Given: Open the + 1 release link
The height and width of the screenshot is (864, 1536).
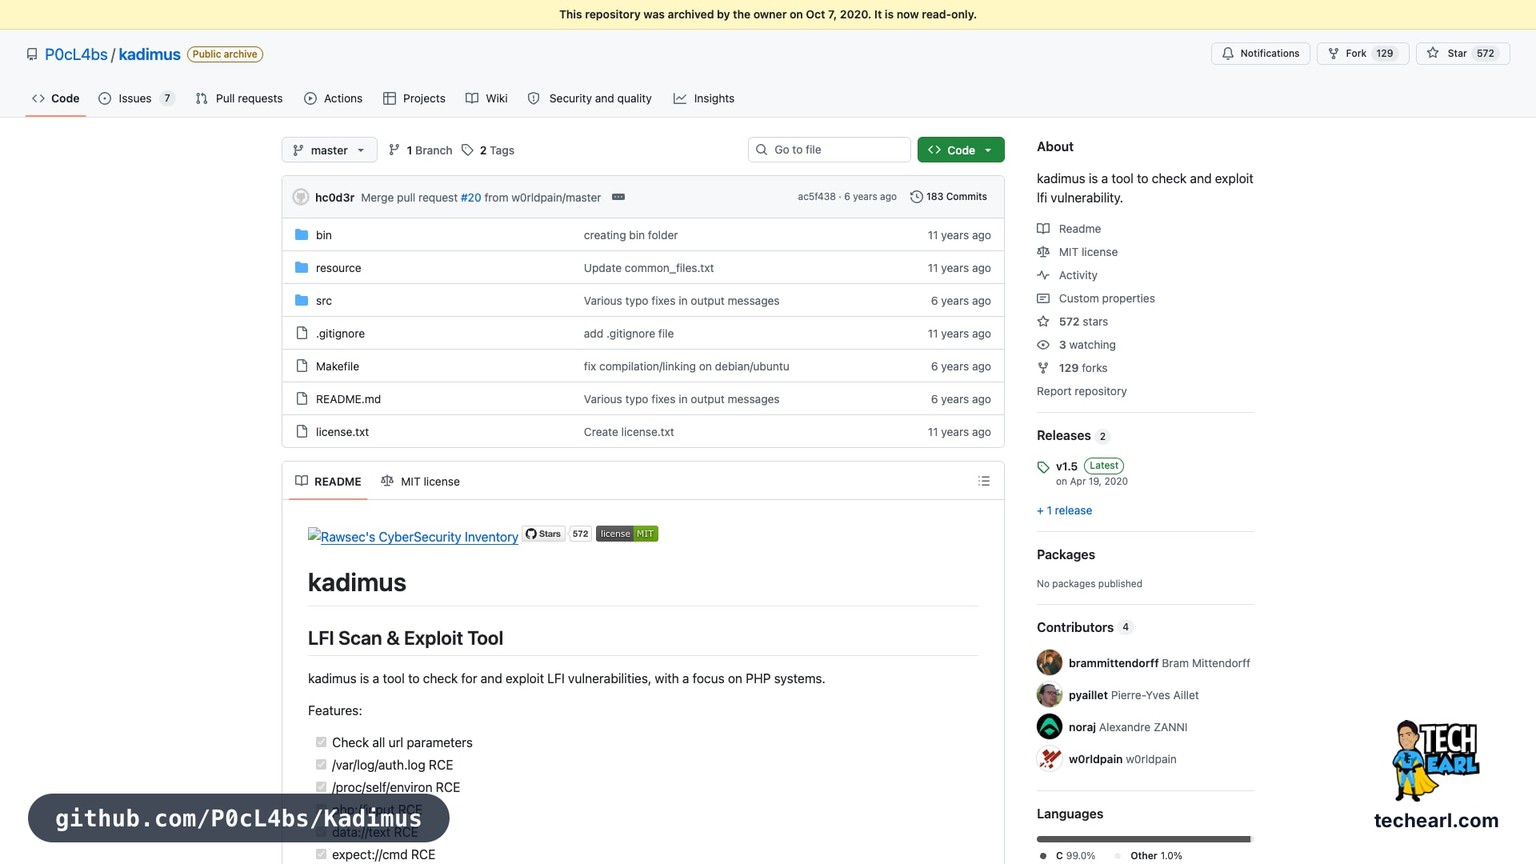Looking at the screenshot, I should click(x=1064, y=510).
